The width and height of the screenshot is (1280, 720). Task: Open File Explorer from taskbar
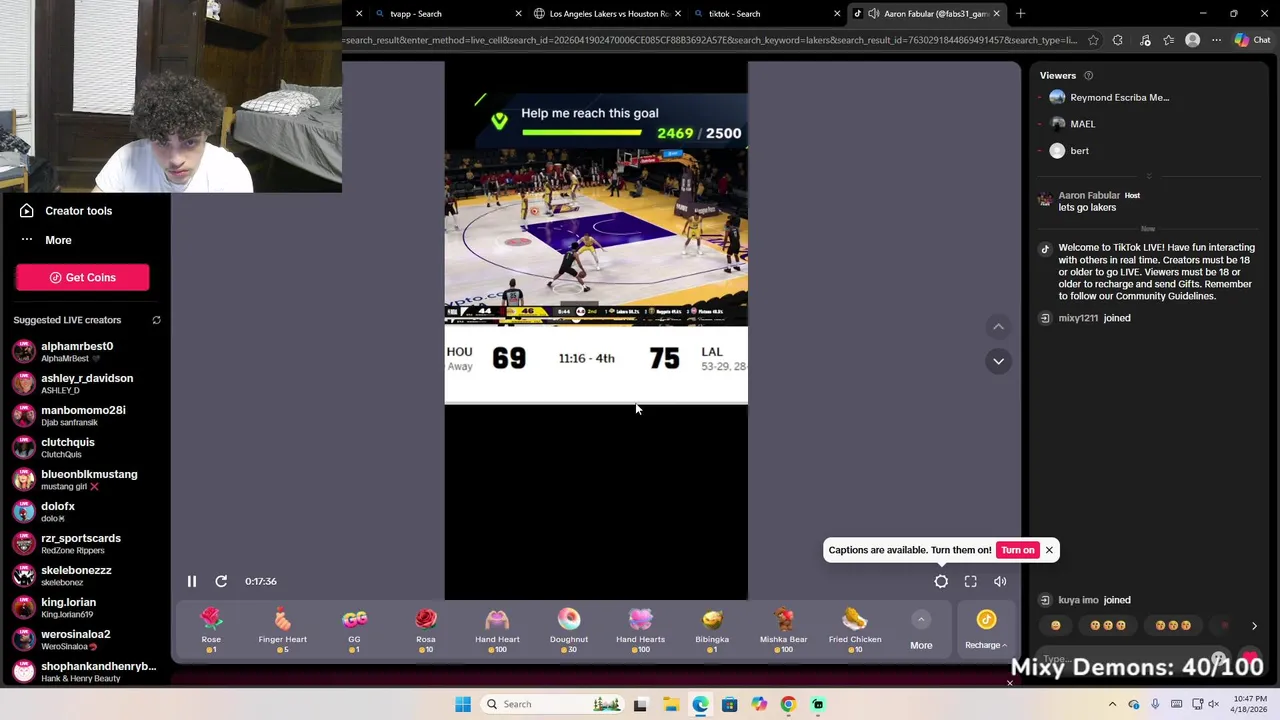[x=670, y=704]
